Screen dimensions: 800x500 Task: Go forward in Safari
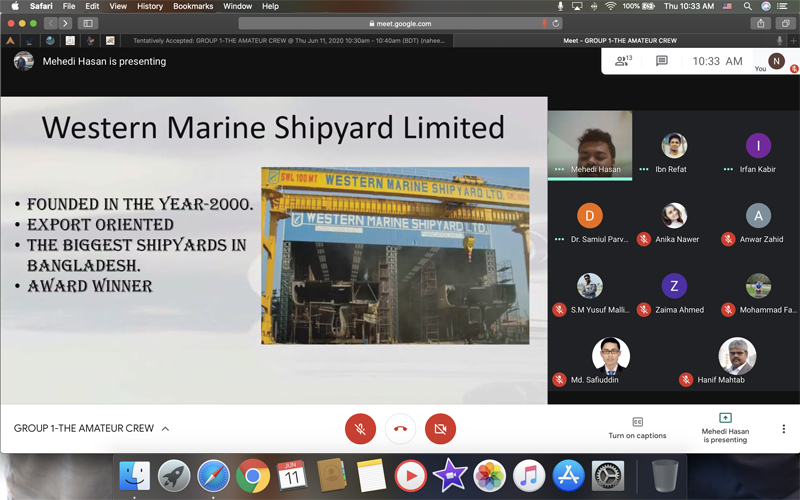click(65, 23)
